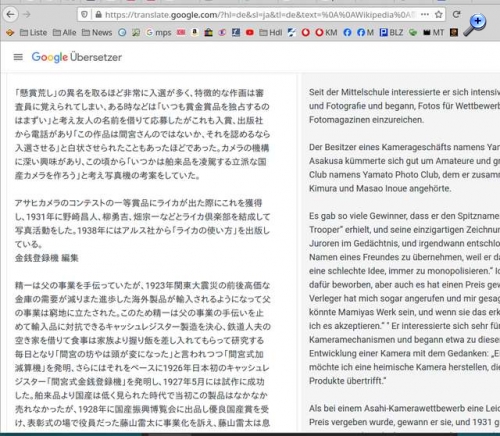Click the magnifier zoom-in icon

click(475, 25)
